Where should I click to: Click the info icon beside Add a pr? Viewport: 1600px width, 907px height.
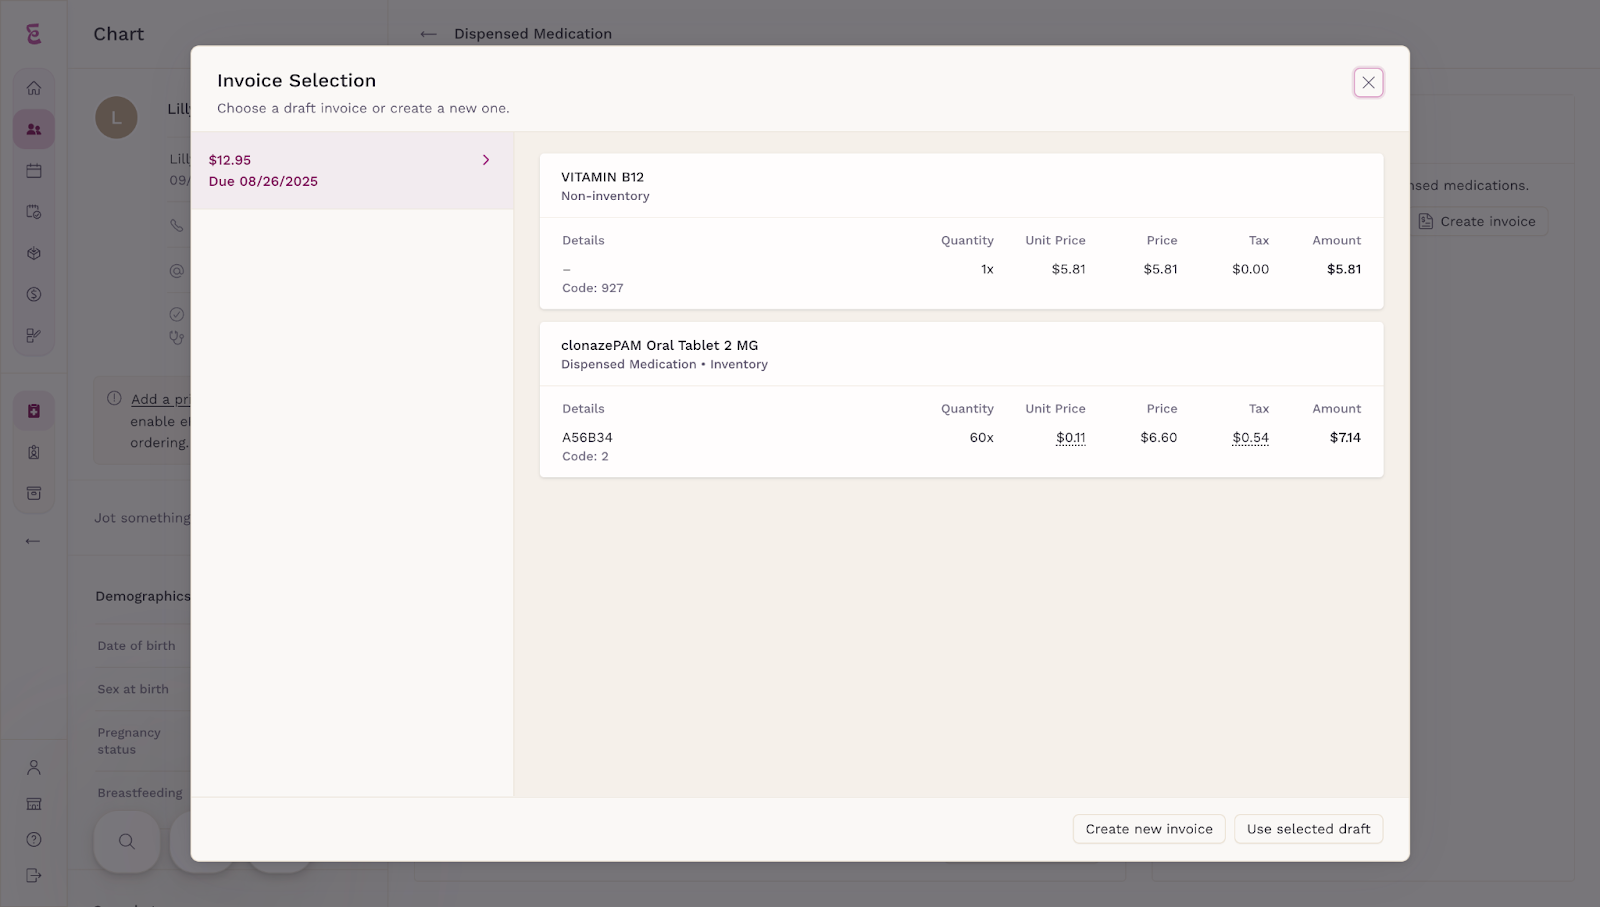pyautogui.click(x=115, y=398)
